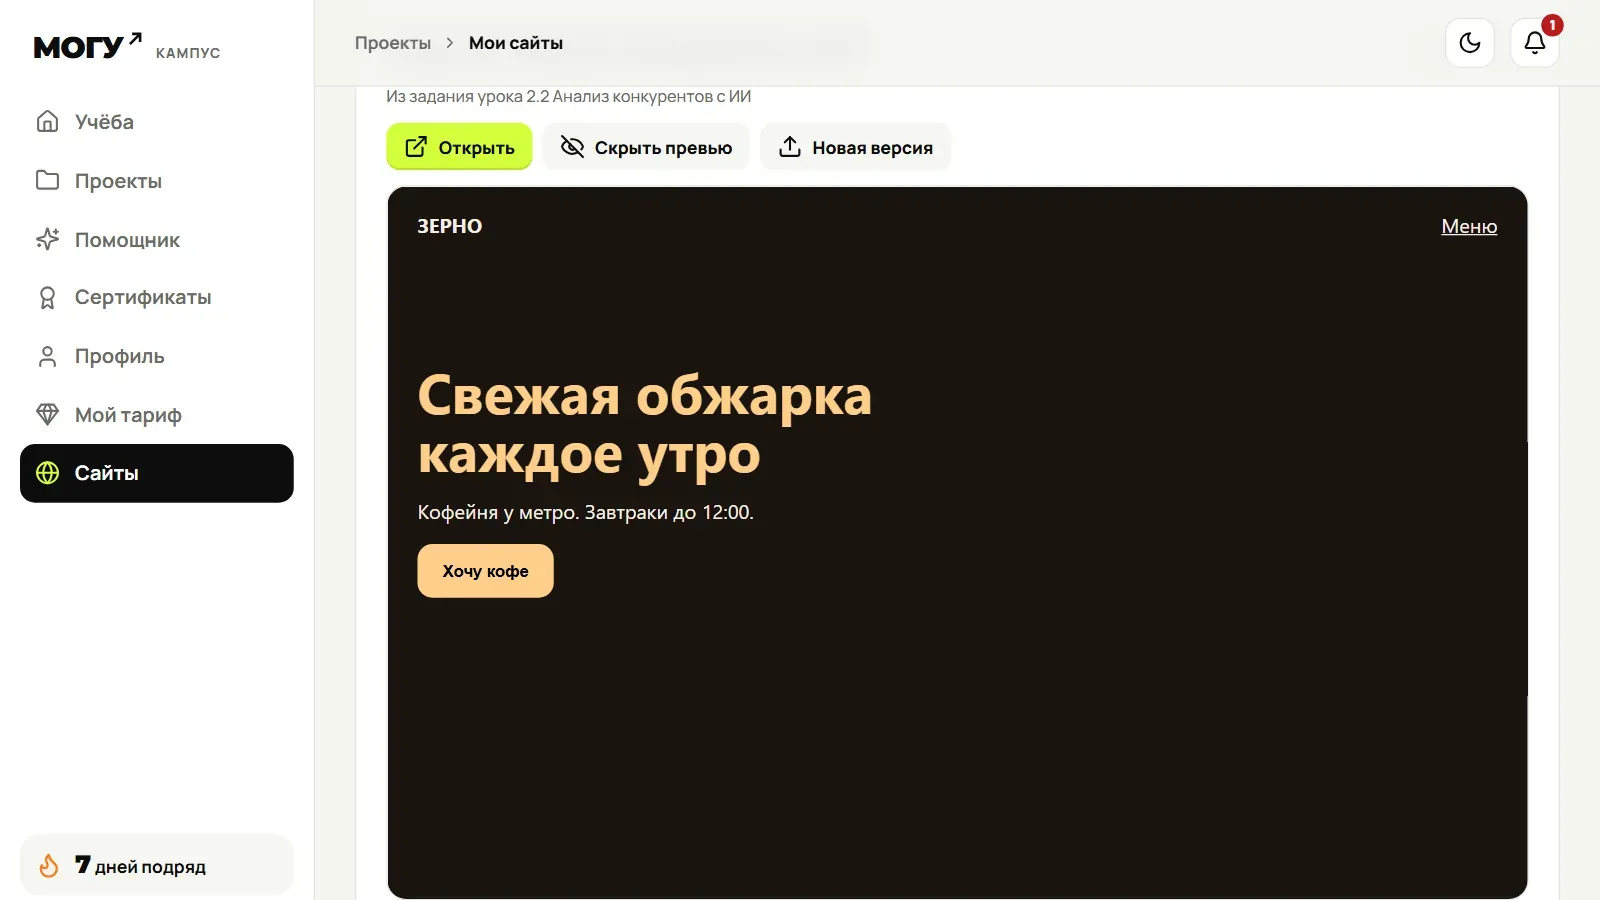Click the red notification count badge
The image size is (1600, 900).
coord(1552,24)
